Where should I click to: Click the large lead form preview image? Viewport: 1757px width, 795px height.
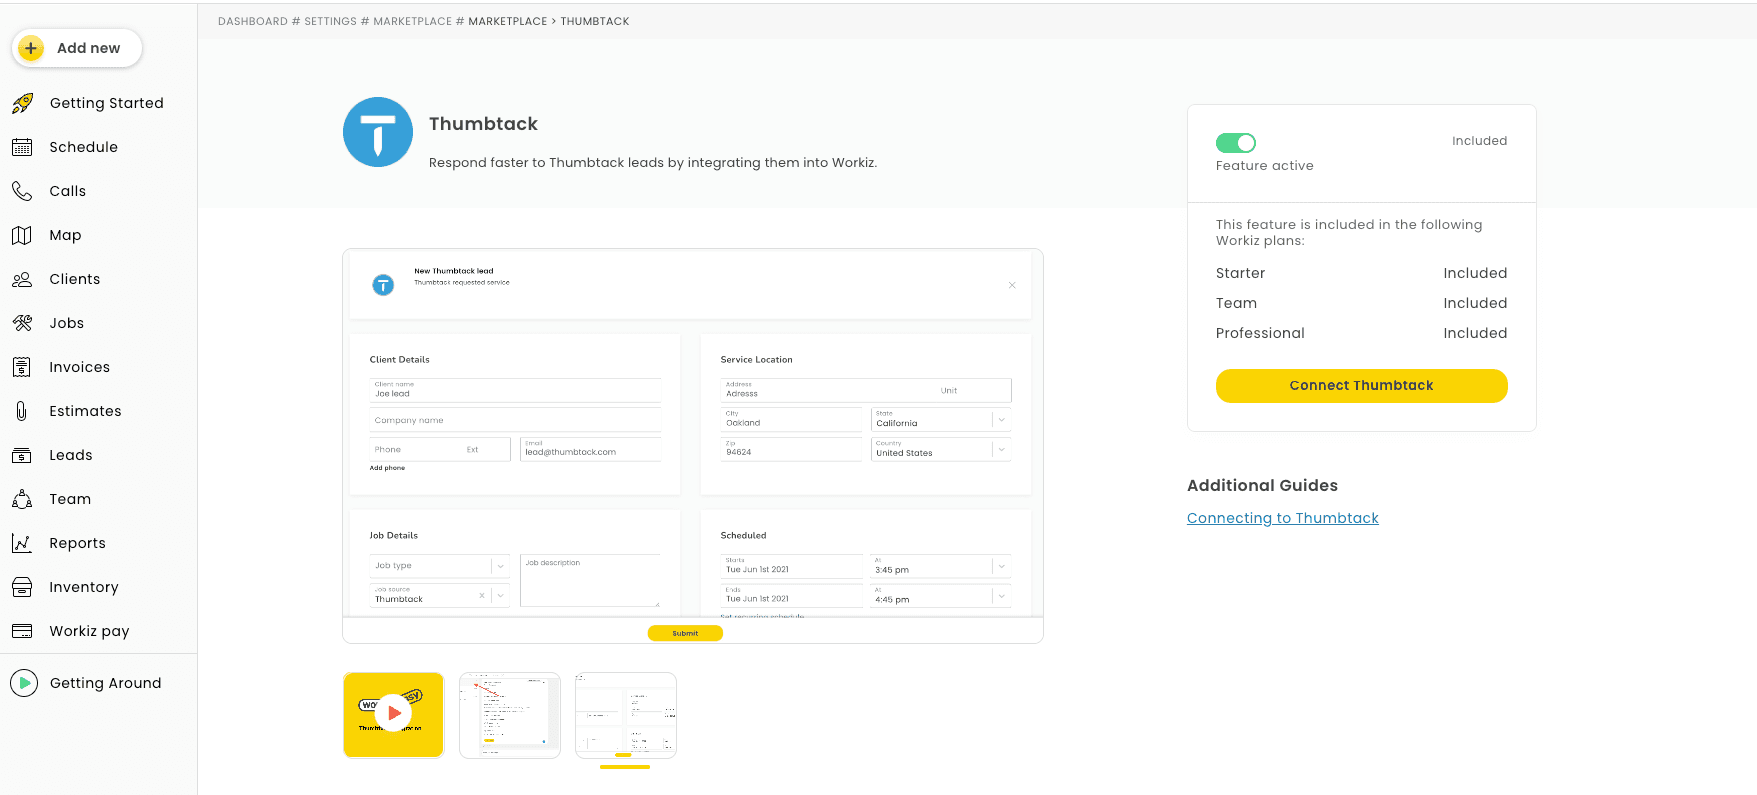[693, 446]
